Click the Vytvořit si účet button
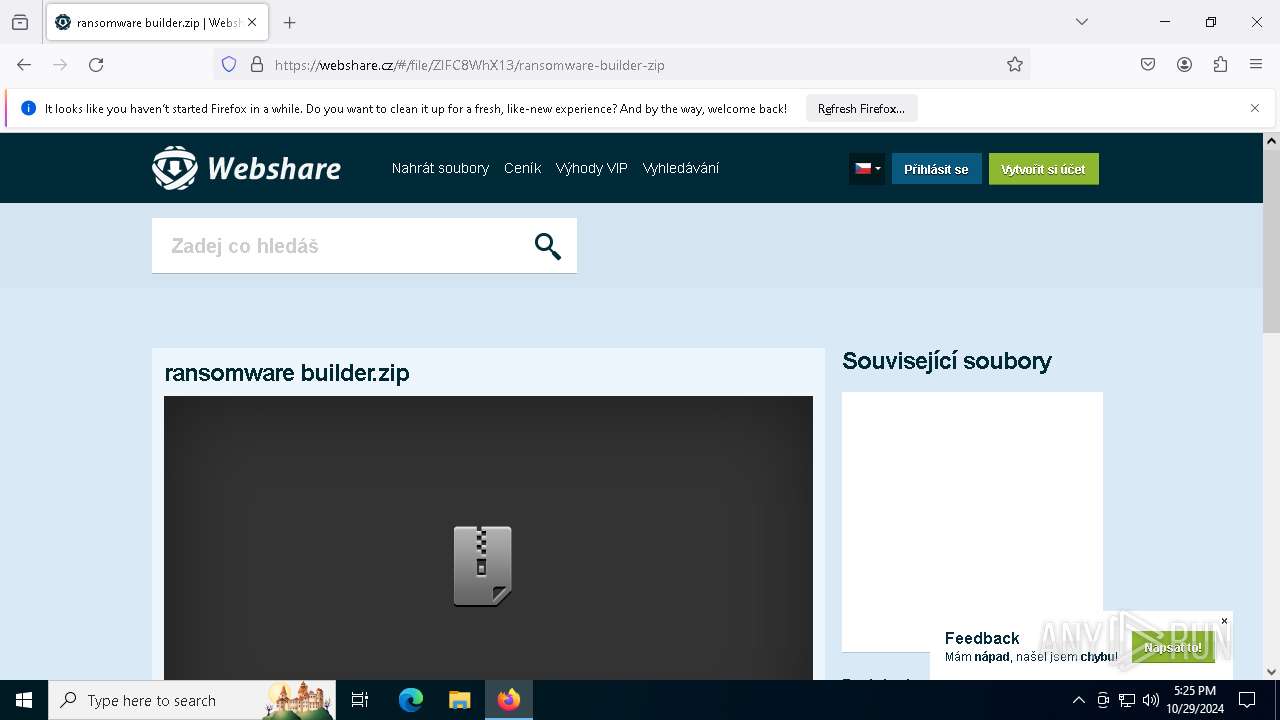This screenshot has width=1280, height=720. point(1043,169)
